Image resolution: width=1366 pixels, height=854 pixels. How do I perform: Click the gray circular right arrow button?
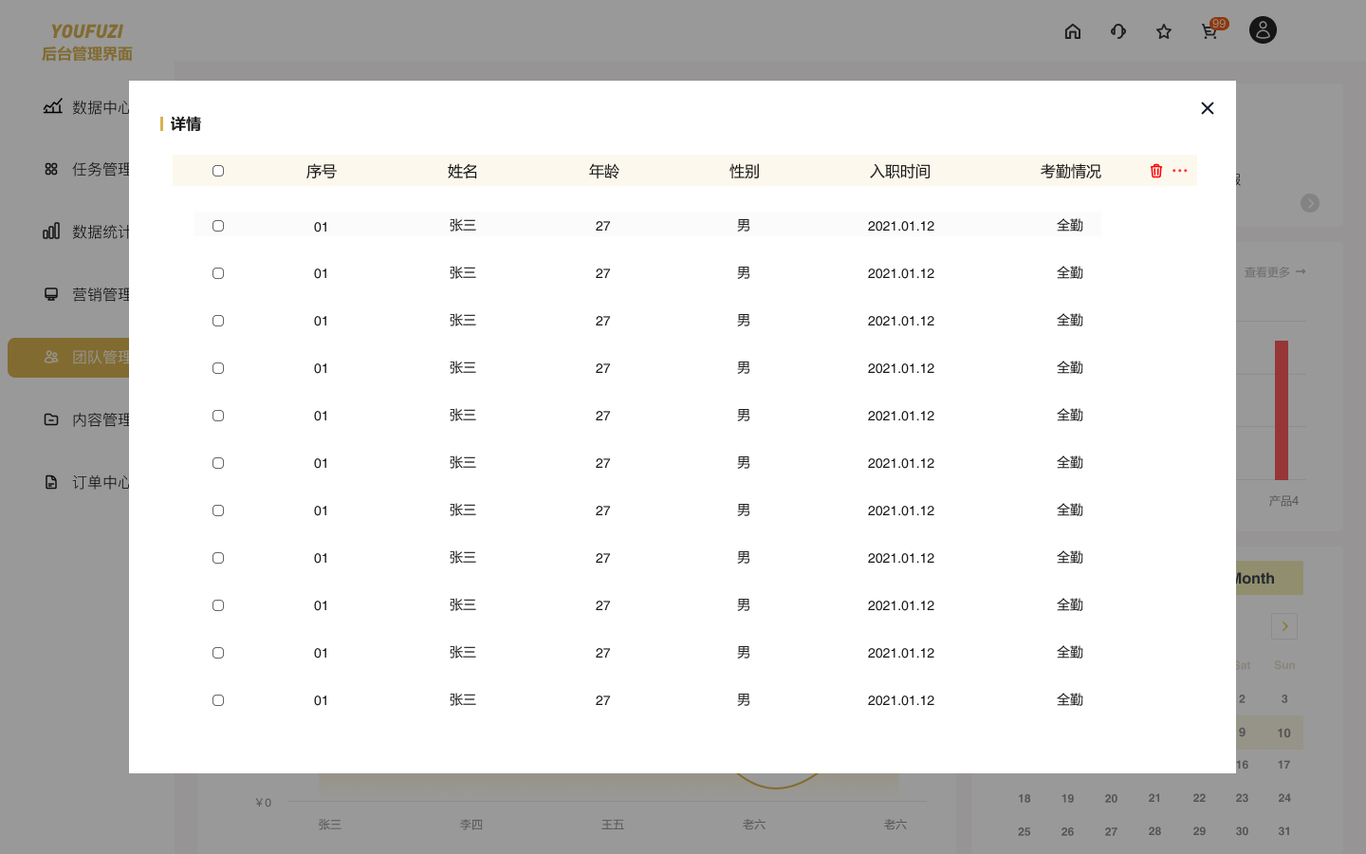[x=1310, y=203]
